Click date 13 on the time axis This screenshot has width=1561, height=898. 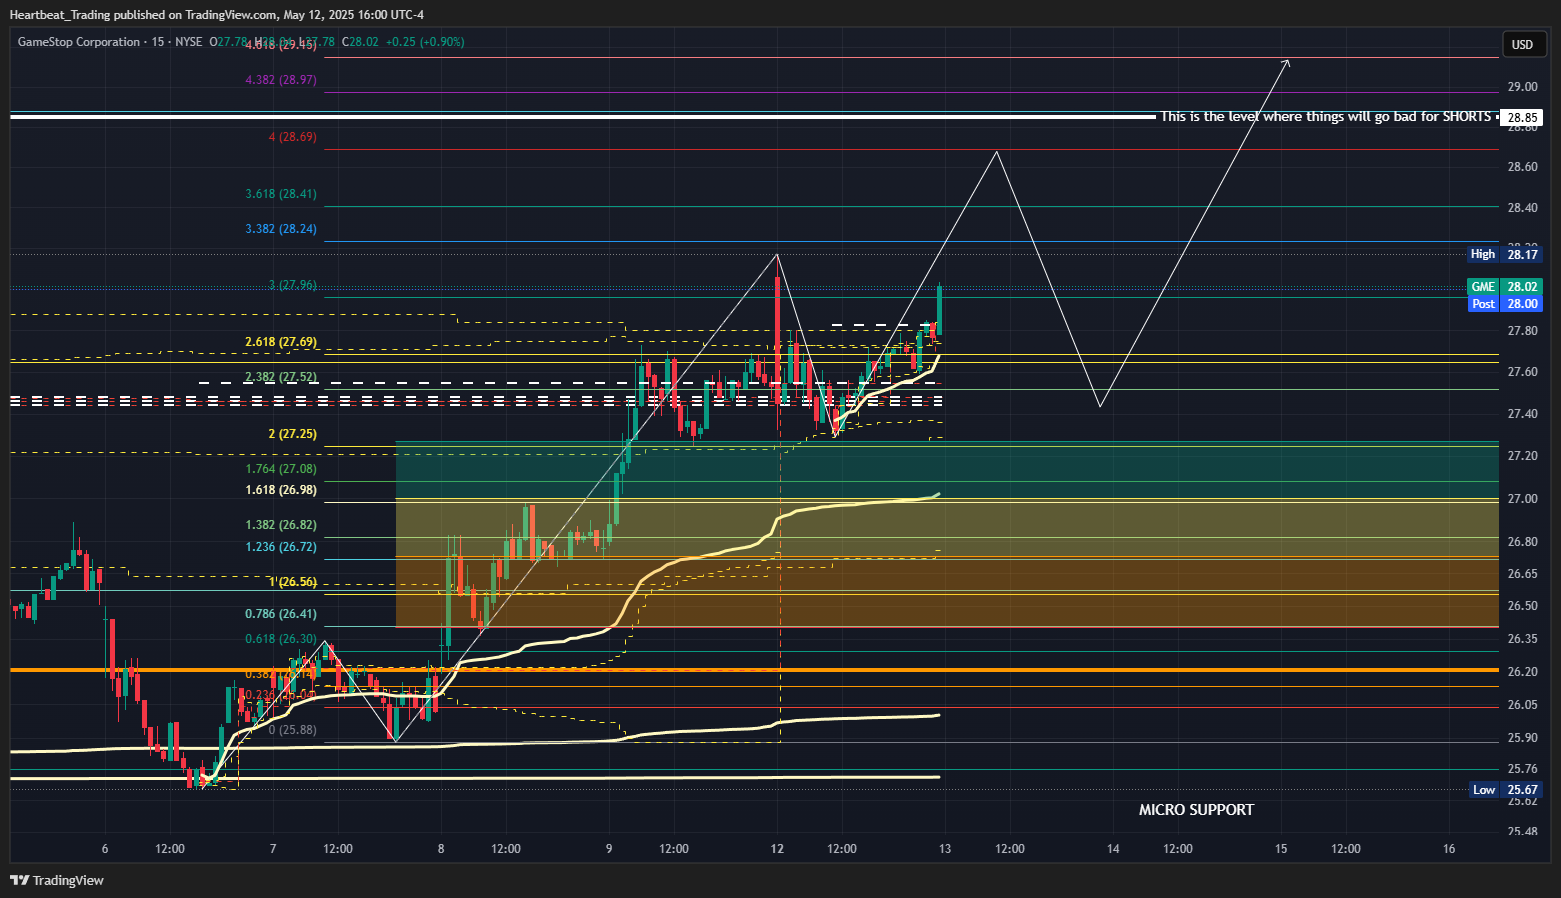pyautogui.click(x=945, y=849)
